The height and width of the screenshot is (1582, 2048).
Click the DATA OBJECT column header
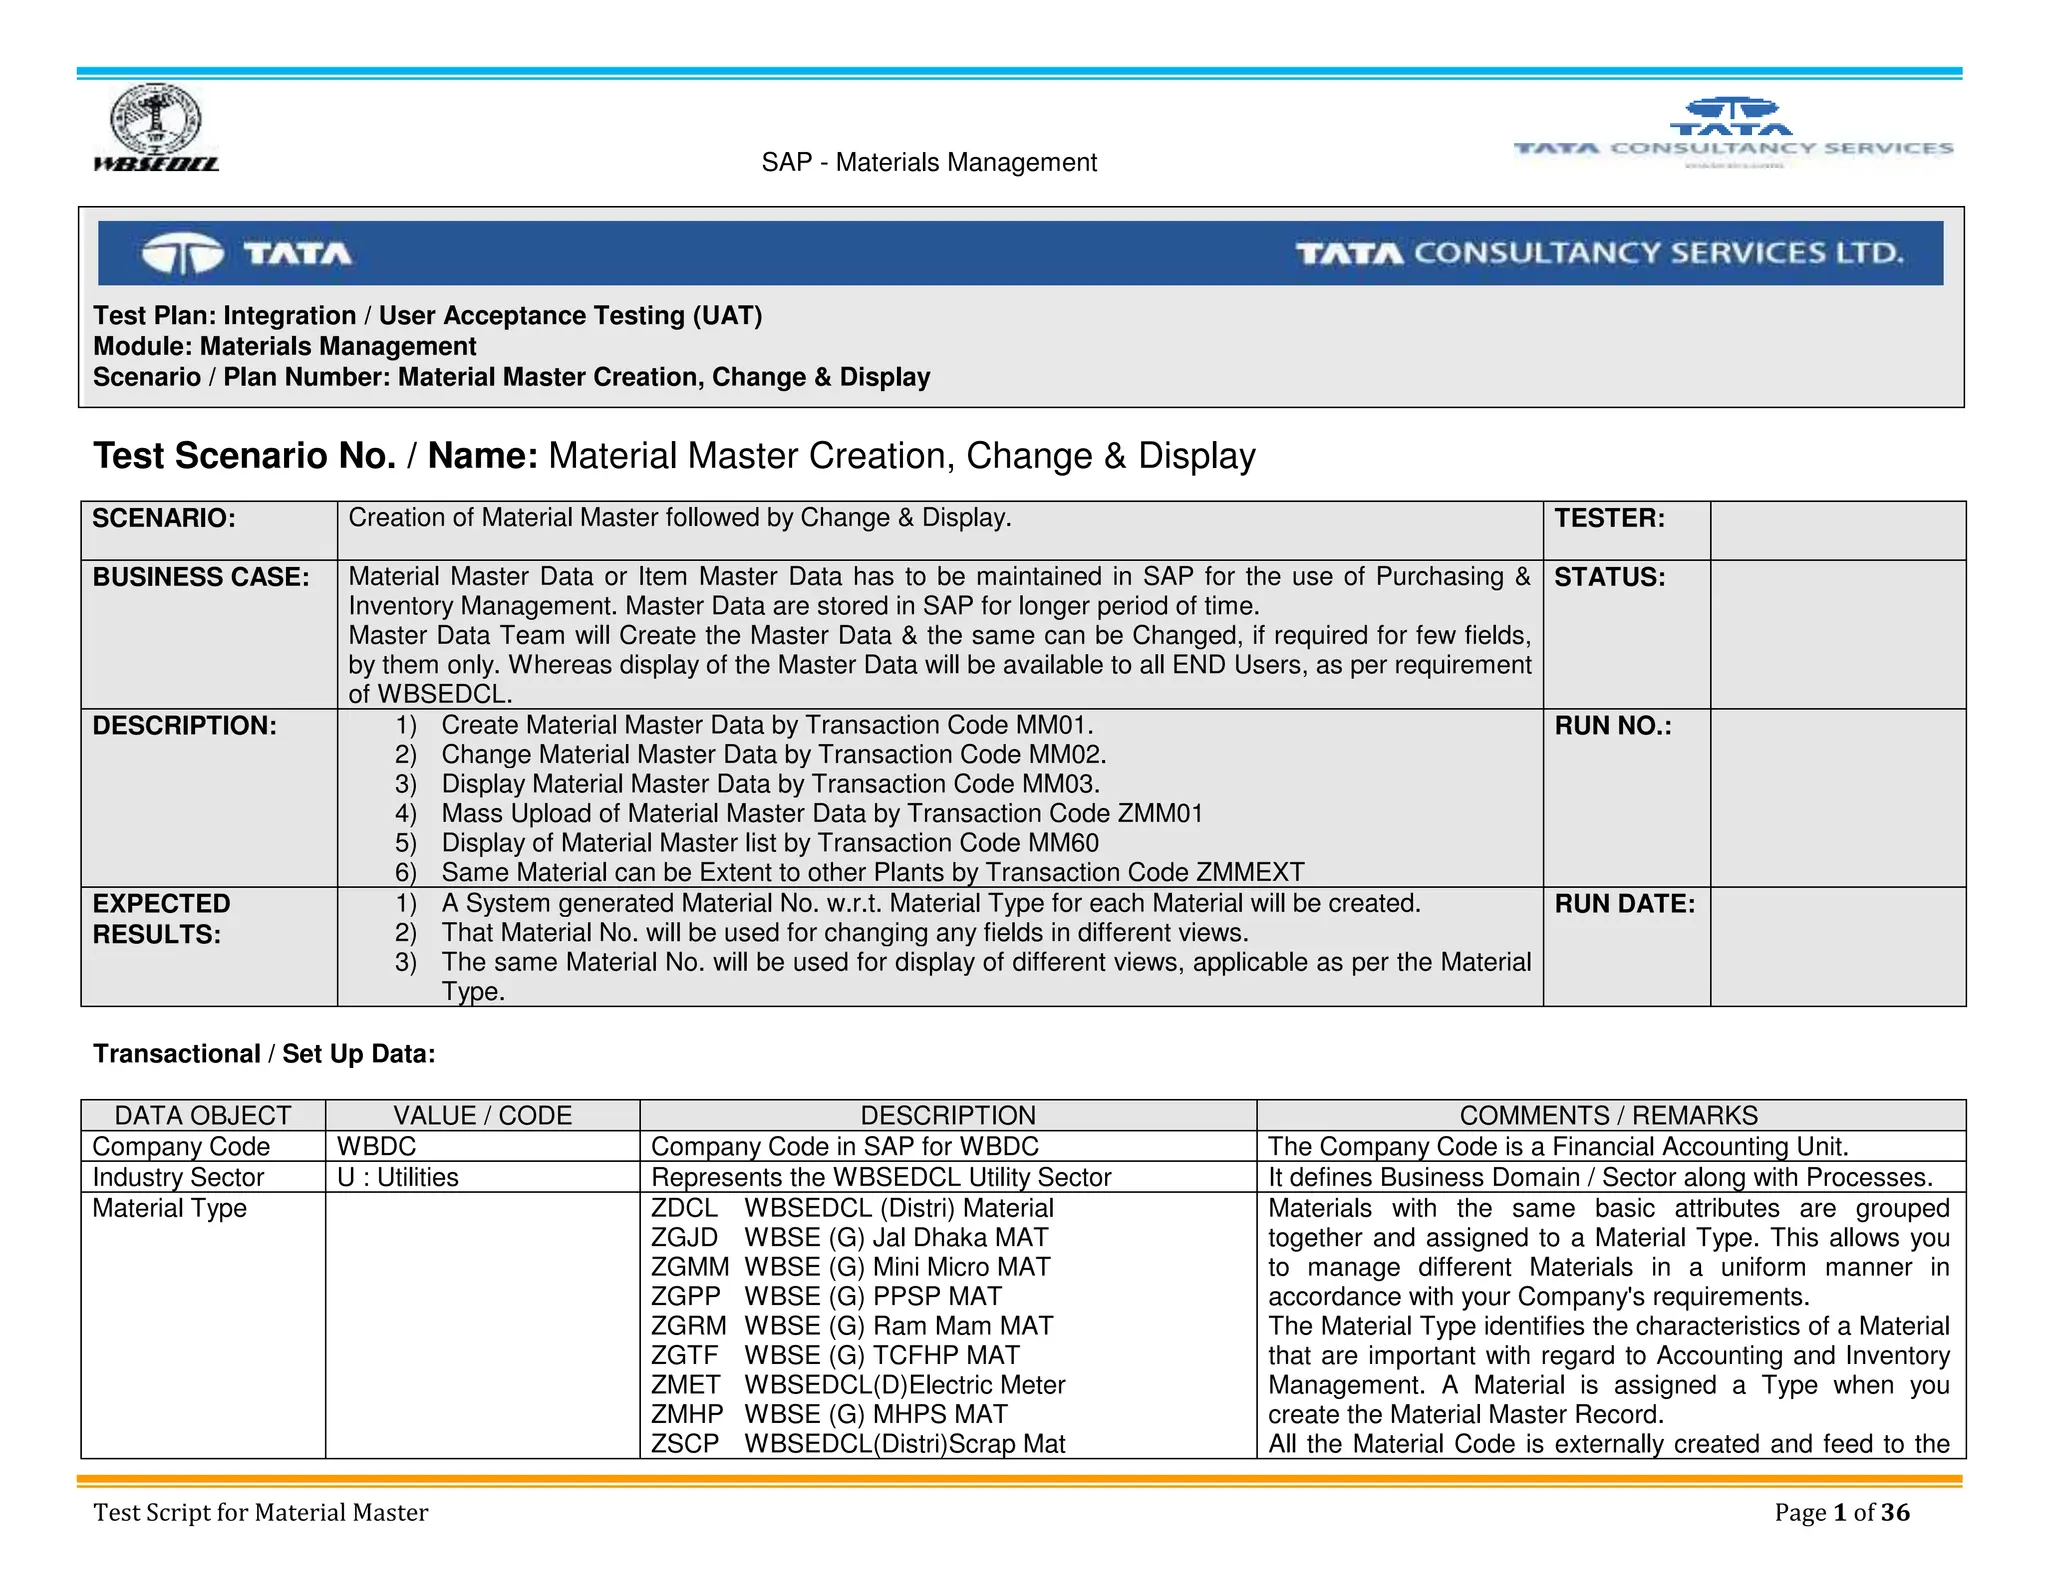[203, 1115]
